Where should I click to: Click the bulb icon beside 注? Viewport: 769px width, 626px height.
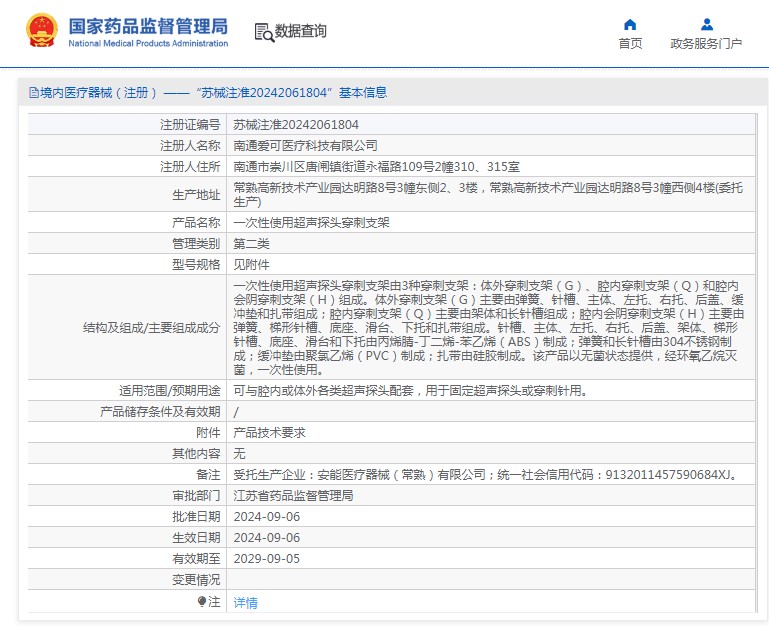(x=202, y=601)
